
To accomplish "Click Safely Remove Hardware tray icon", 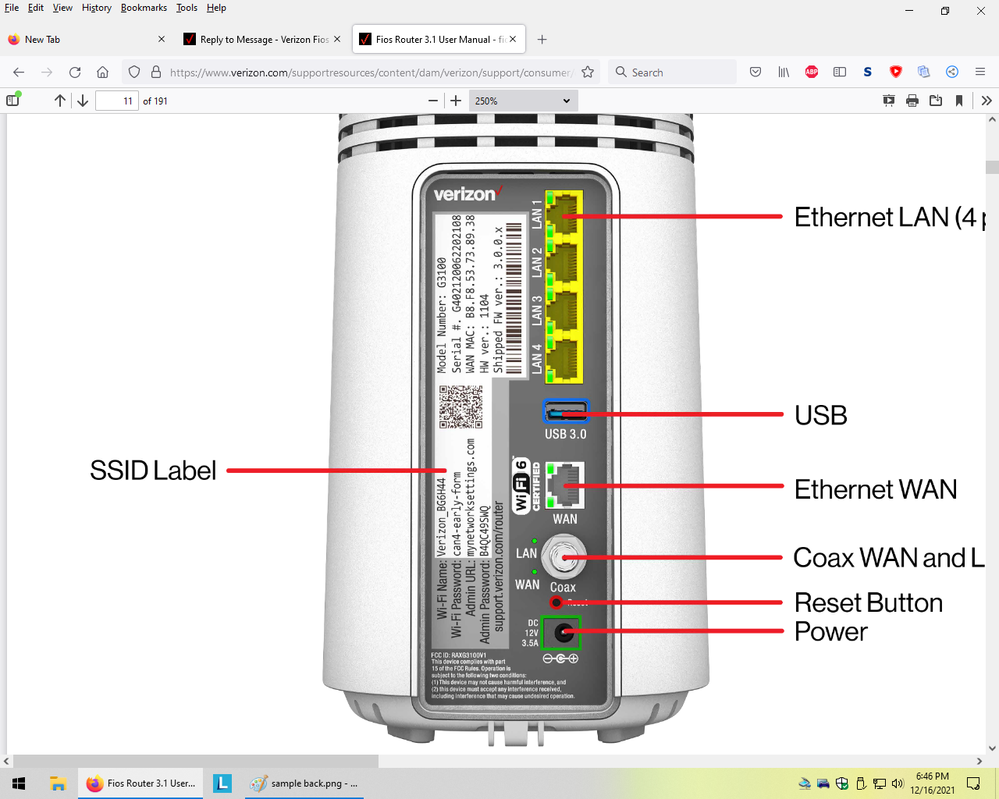I will [860, 783].
